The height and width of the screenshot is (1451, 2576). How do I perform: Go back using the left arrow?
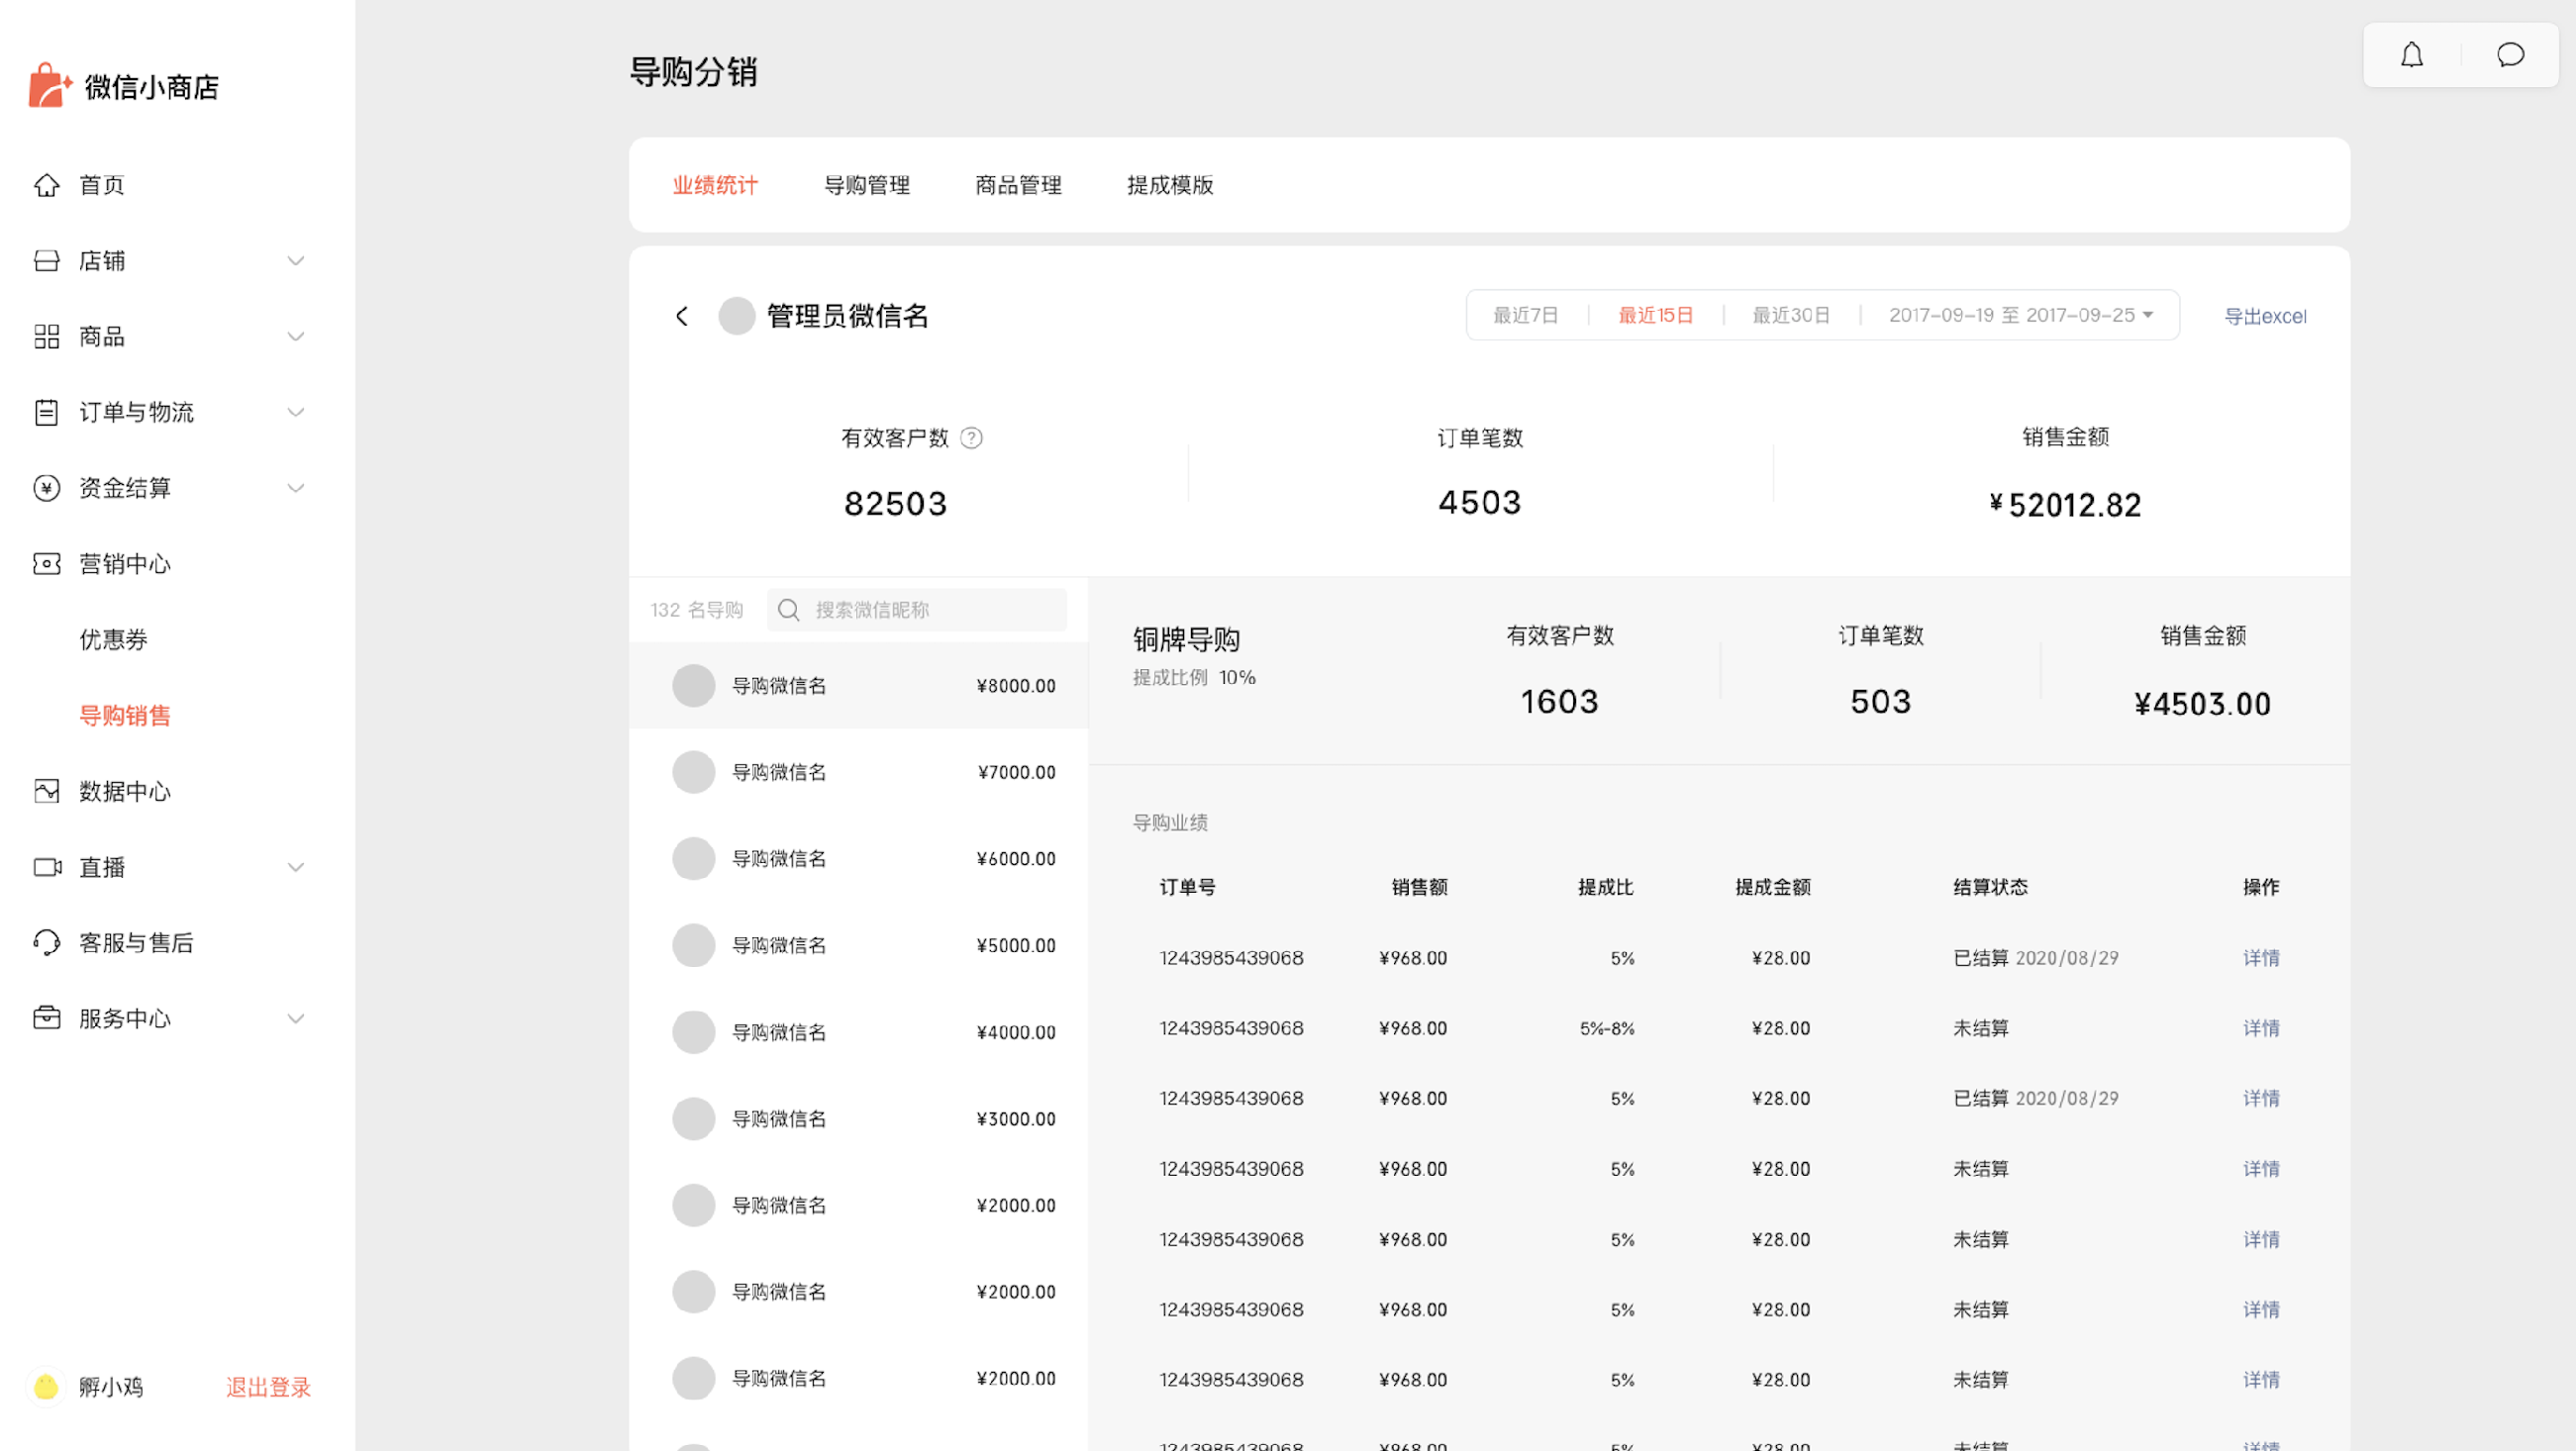682,316
